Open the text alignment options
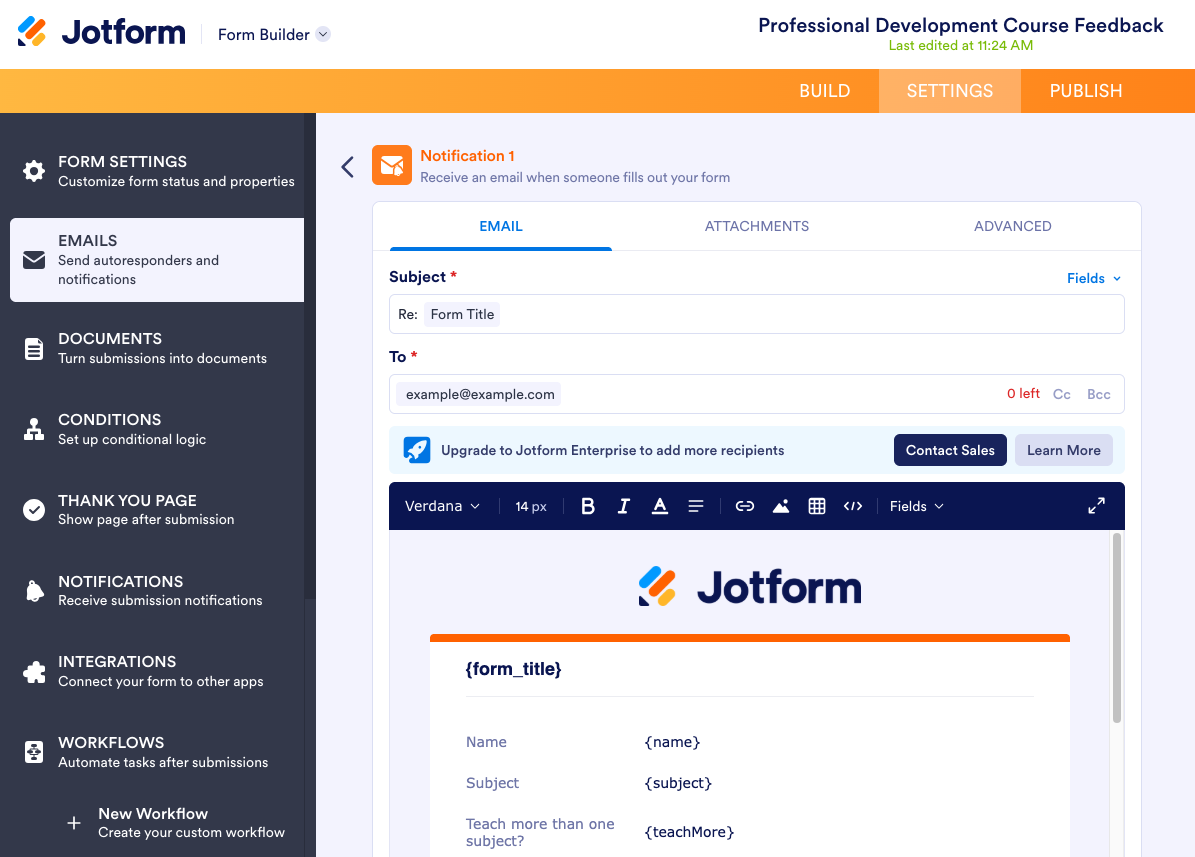 pyautogui.click(x=696, y=506)
